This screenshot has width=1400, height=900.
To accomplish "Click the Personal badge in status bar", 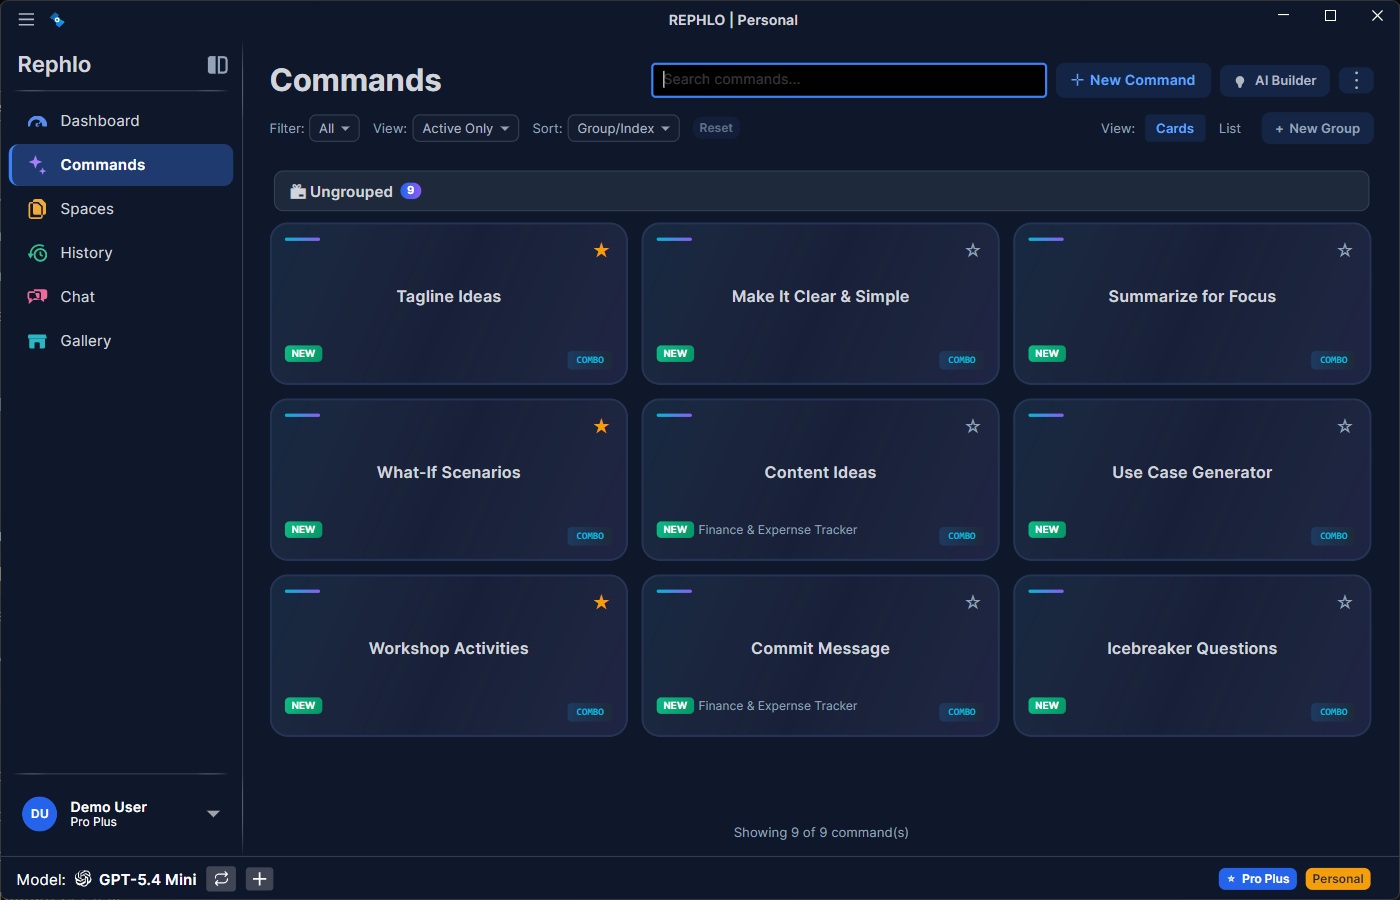I will point(1338,879).
